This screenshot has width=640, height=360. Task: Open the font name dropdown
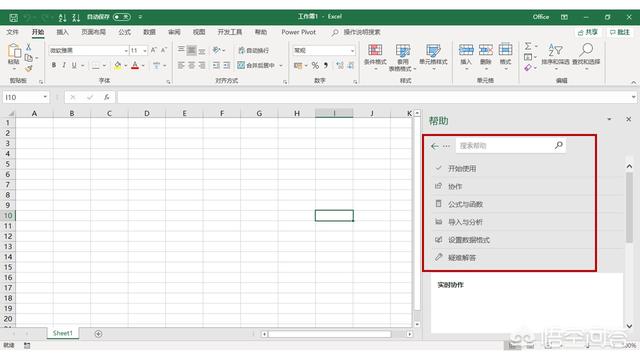(126, 51)
